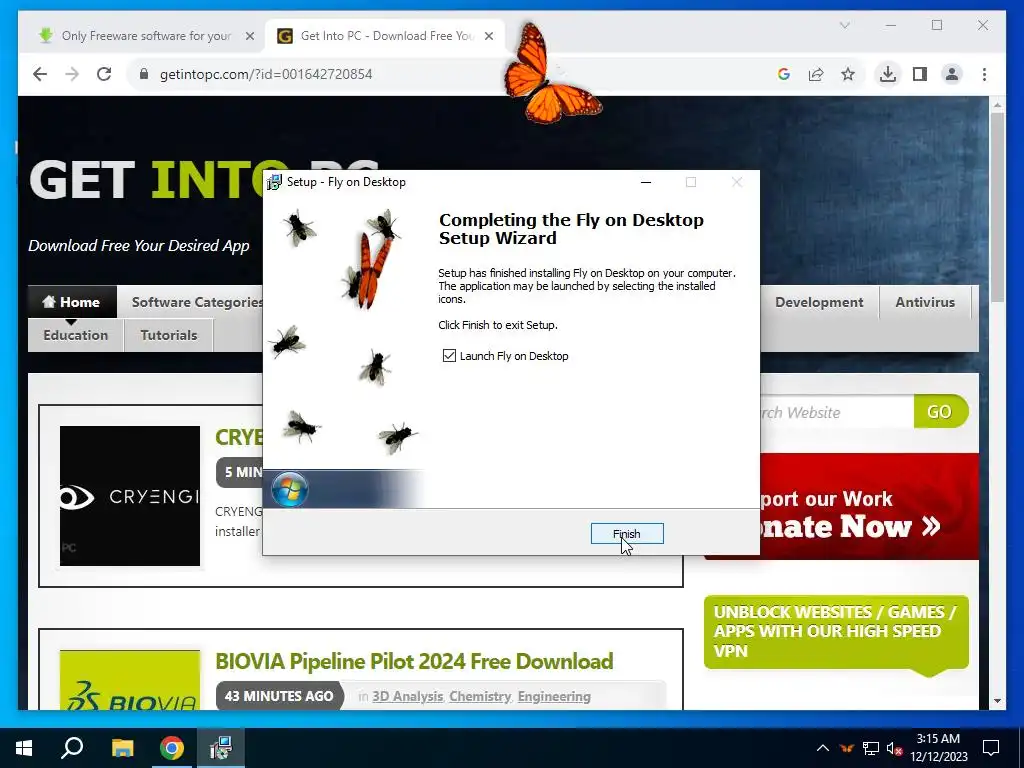Viewport: 1024px width, 768px height.
Task: Click the Unblock Websites VPN banner
Action: tap(836, 632)
